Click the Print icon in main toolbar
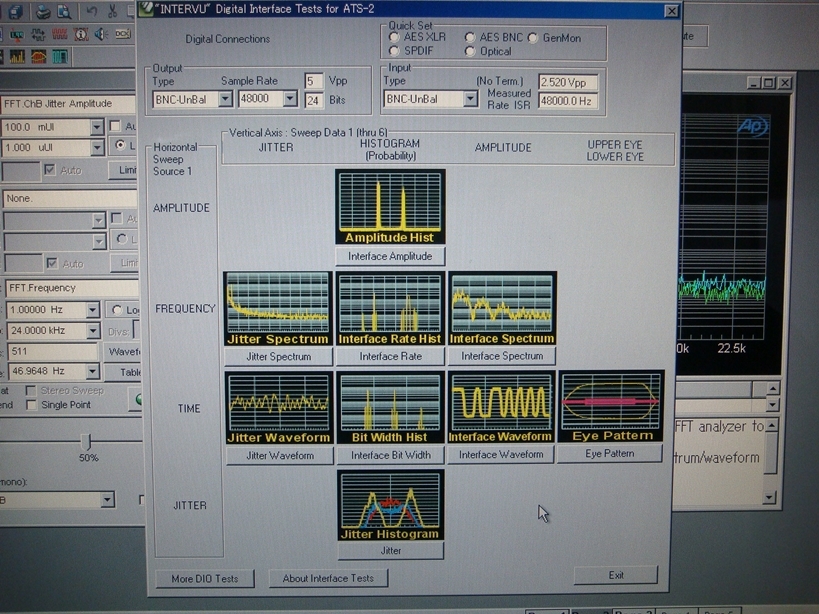Image resolution: width=819 pixels, height=614 pixels. click(43, 12)
